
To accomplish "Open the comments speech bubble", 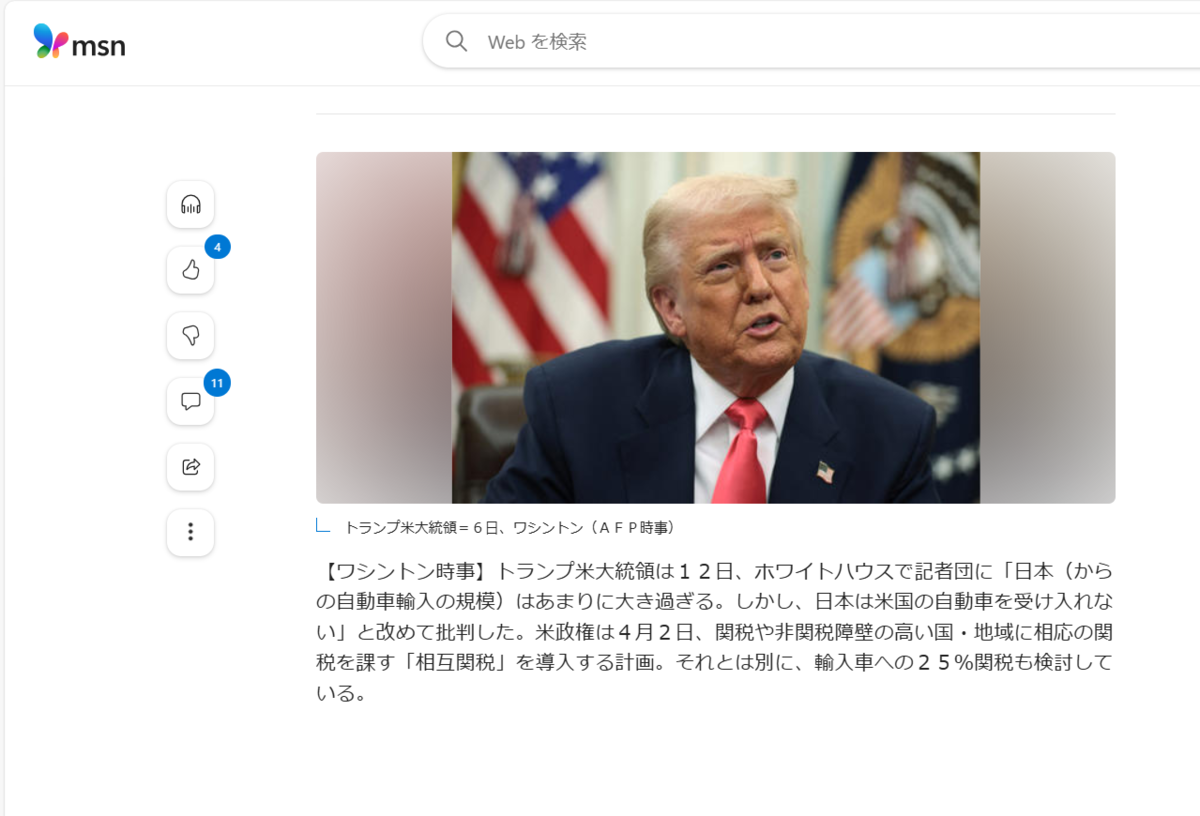I will [190, 401].
